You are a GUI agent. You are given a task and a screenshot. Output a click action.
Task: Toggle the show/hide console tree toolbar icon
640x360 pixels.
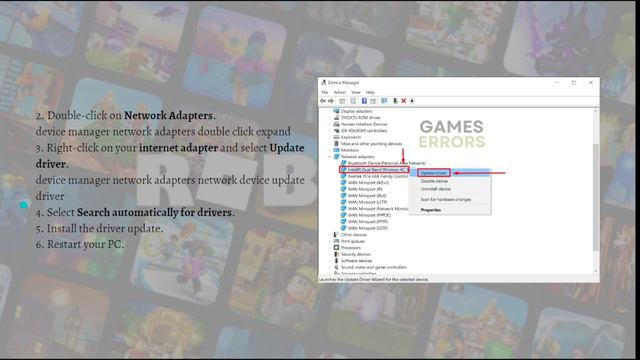point(342,101)
